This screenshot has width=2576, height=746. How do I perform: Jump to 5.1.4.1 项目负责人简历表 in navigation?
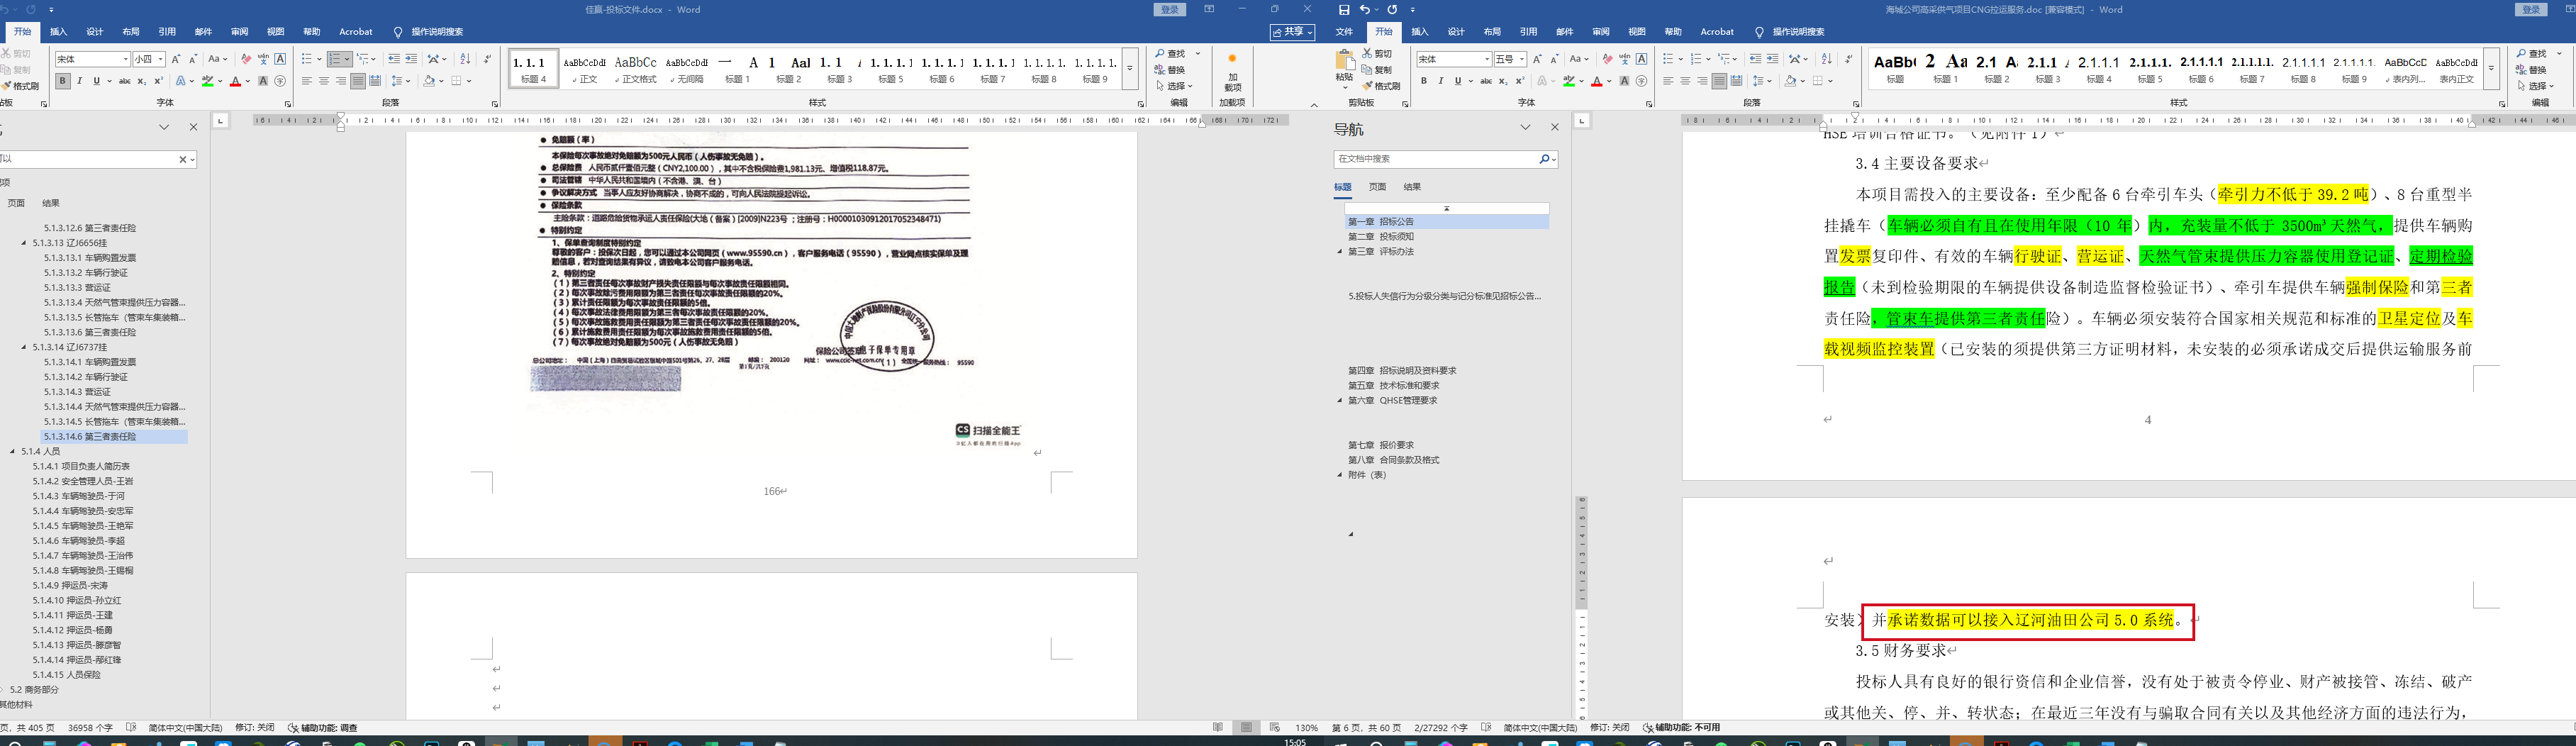coord(81,467)
